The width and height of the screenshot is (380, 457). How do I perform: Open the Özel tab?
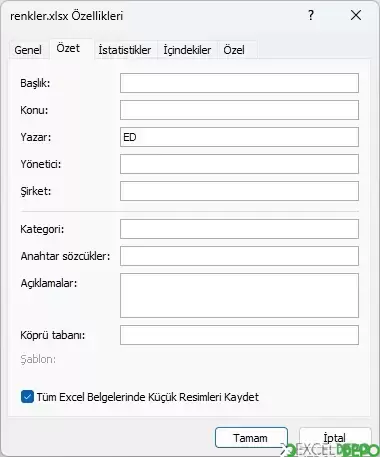click(x=234, y=50)
